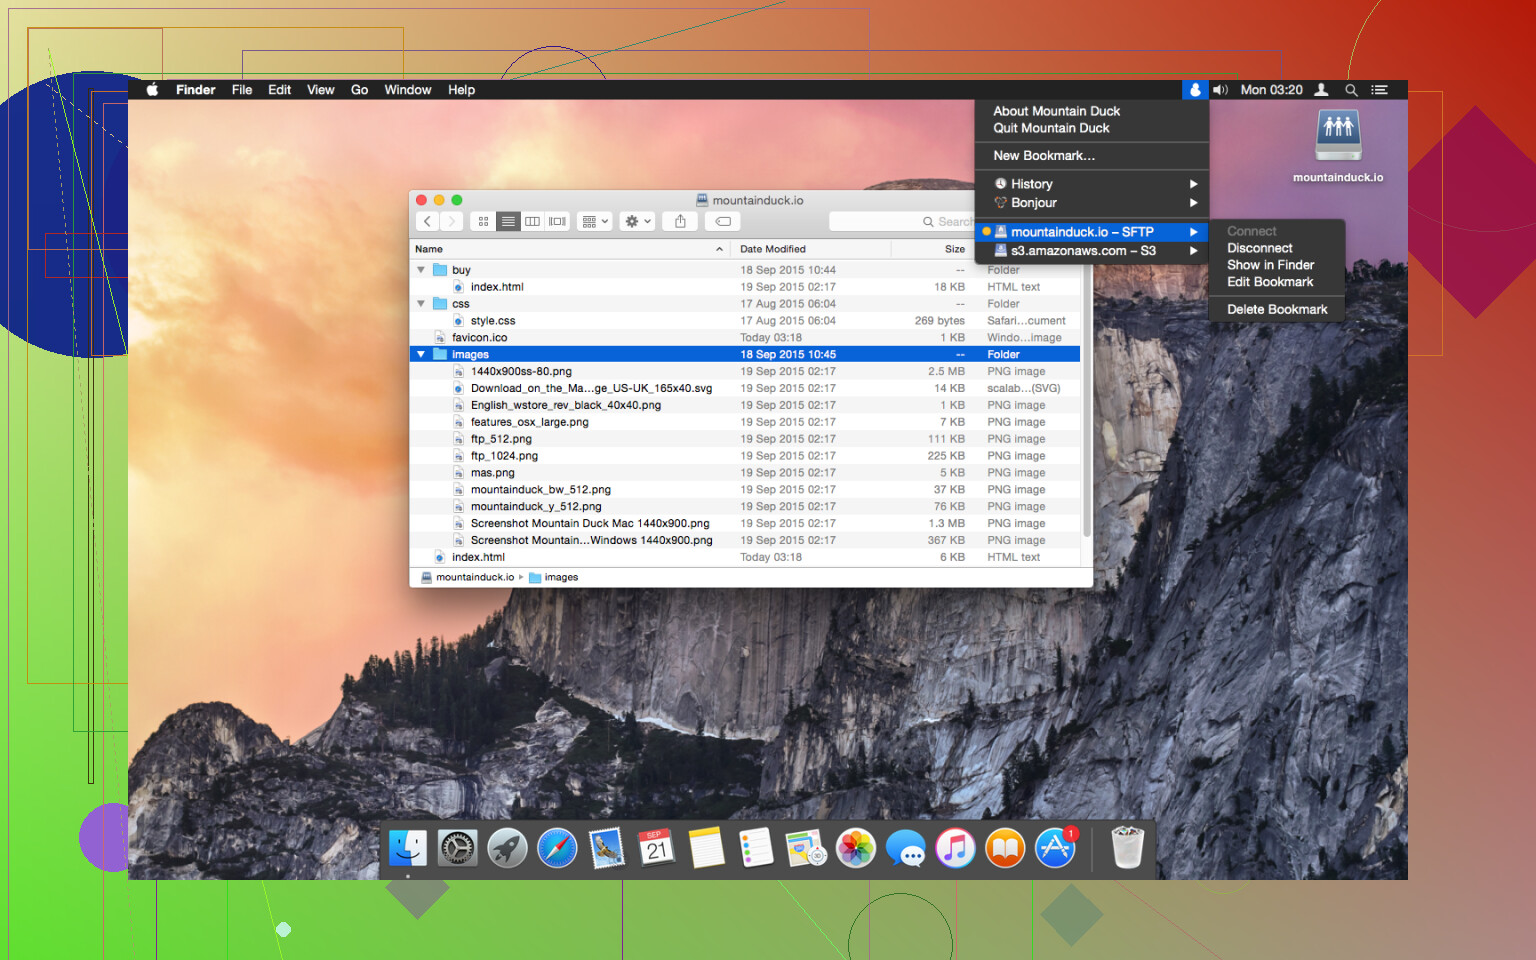Sort files by Date Modified column header
This screenshot has height=960, width=1536.
pyautogui.click(x=810, y=249)
